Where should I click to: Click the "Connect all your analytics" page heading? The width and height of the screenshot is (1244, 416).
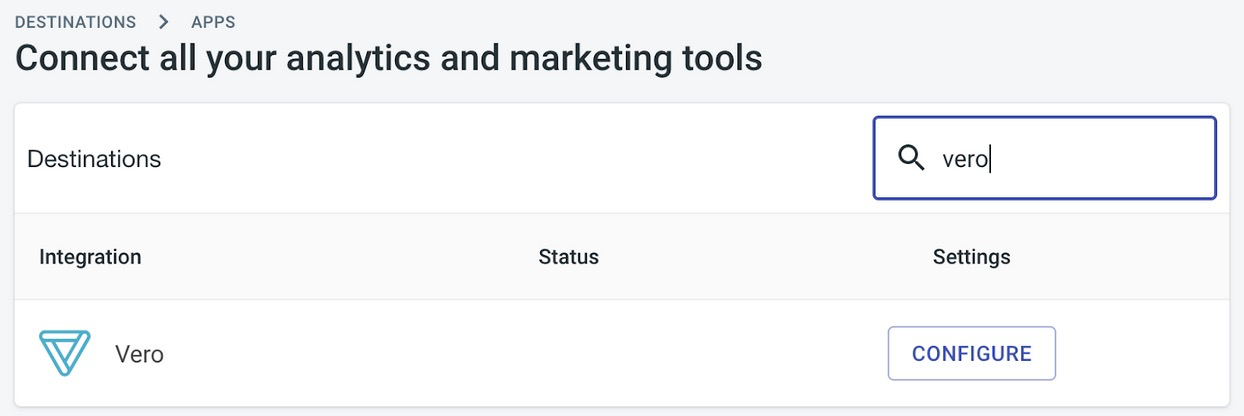pos(389,59)
